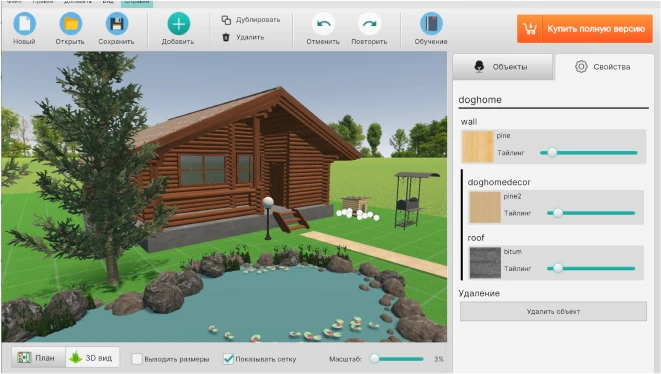The width and height of the screenshot is (661, 374).
Task: Select the bitum roof texture thumbnail
Action: pyautogui.click(x=485, y=263)
